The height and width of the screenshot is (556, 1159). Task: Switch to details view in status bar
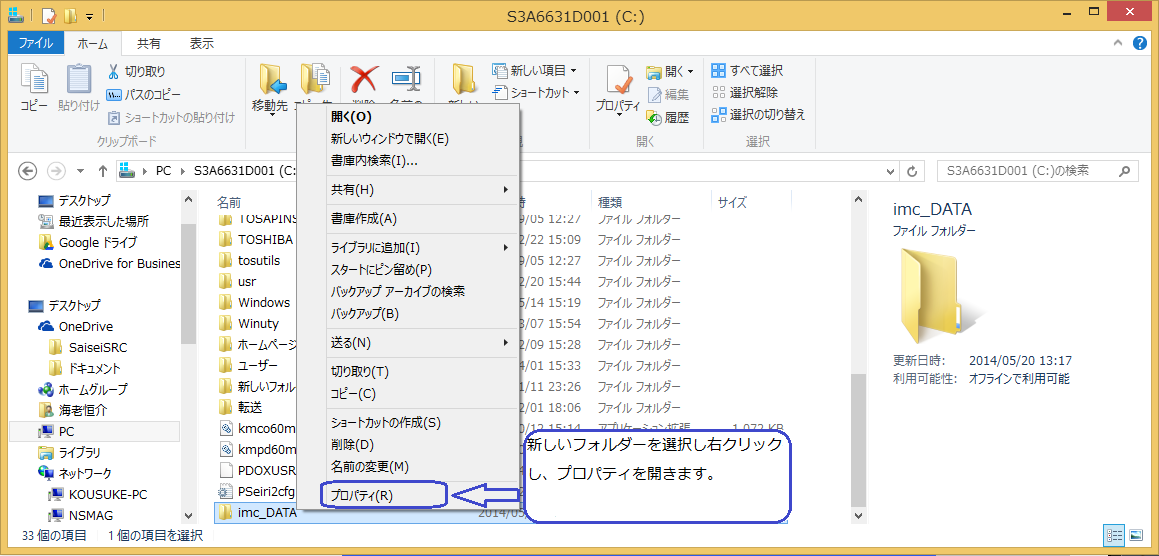pos(1112,535)
